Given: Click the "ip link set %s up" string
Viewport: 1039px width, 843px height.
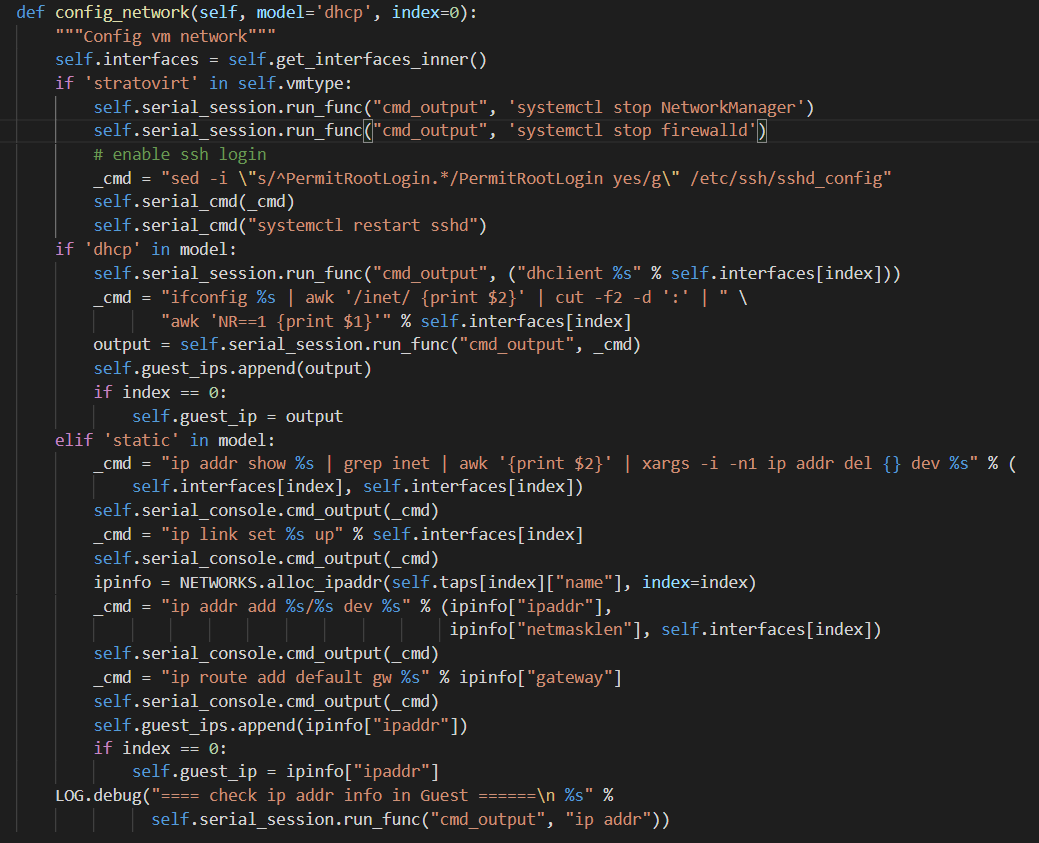Looking at the screenshot, I should [252, 534].
